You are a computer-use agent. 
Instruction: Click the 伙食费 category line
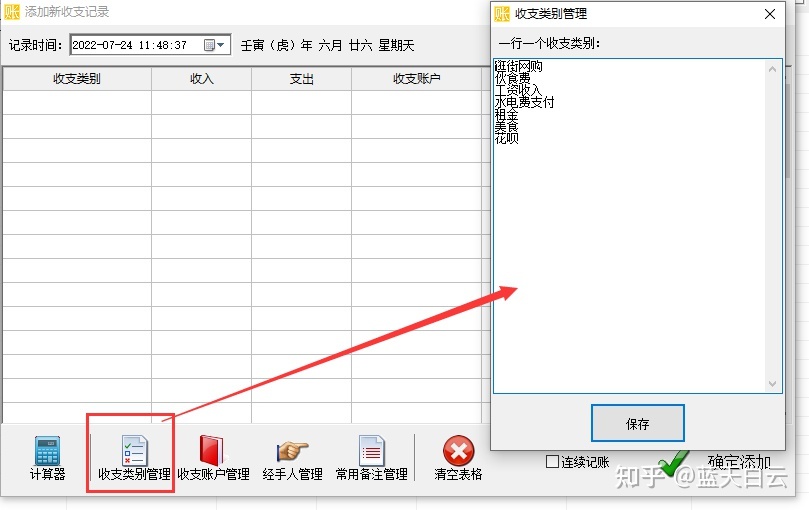click(x=512, y=78)
